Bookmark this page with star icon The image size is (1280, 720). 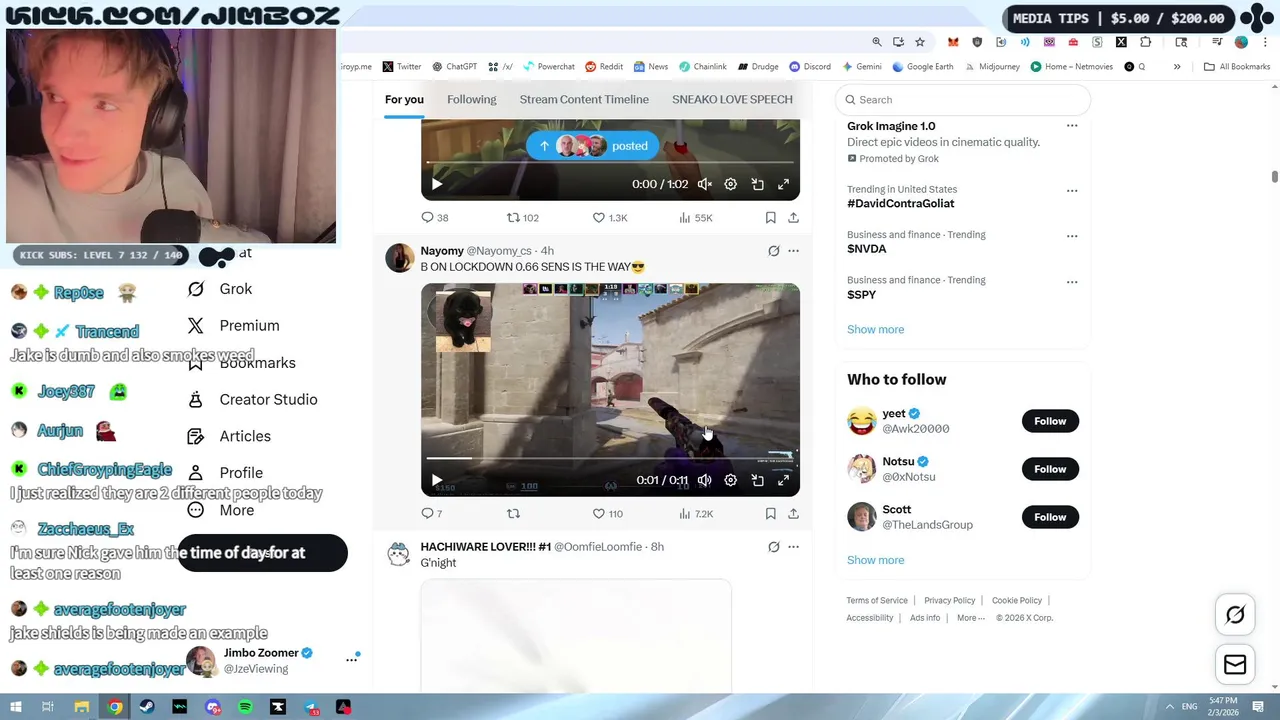[920, 42]
